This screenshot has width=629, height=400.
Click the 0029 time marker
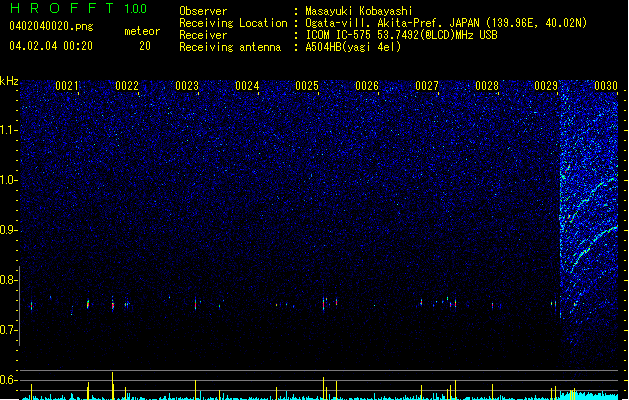pyautogui.click(x=546, y=86)
